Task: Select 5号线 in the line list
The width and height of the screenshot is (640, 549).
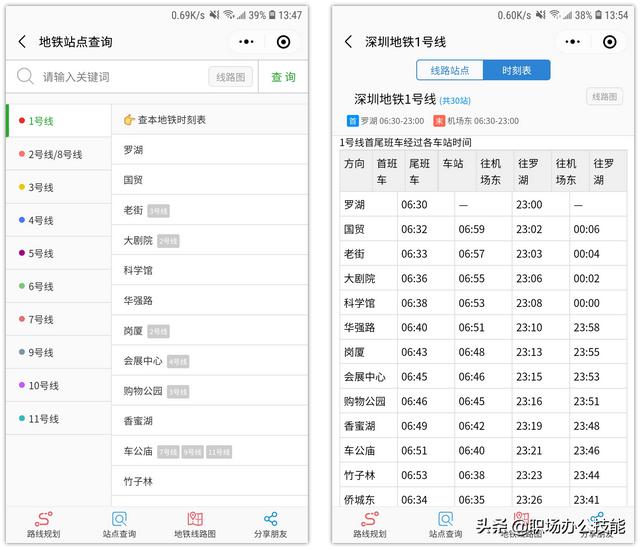Action: tap(59, 253)
